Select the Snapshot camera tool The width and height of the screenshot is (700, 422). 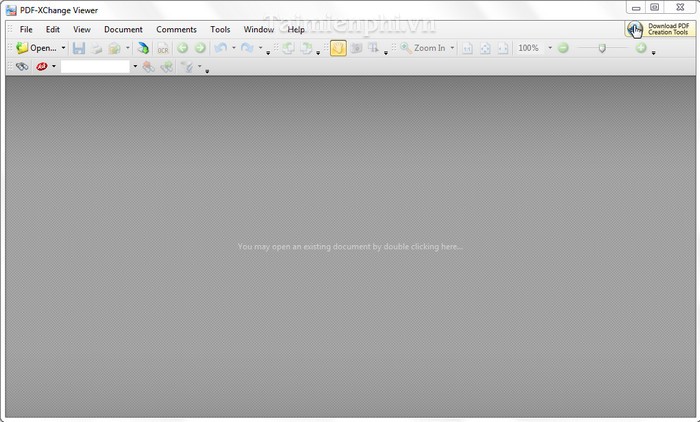click(356, 48)
